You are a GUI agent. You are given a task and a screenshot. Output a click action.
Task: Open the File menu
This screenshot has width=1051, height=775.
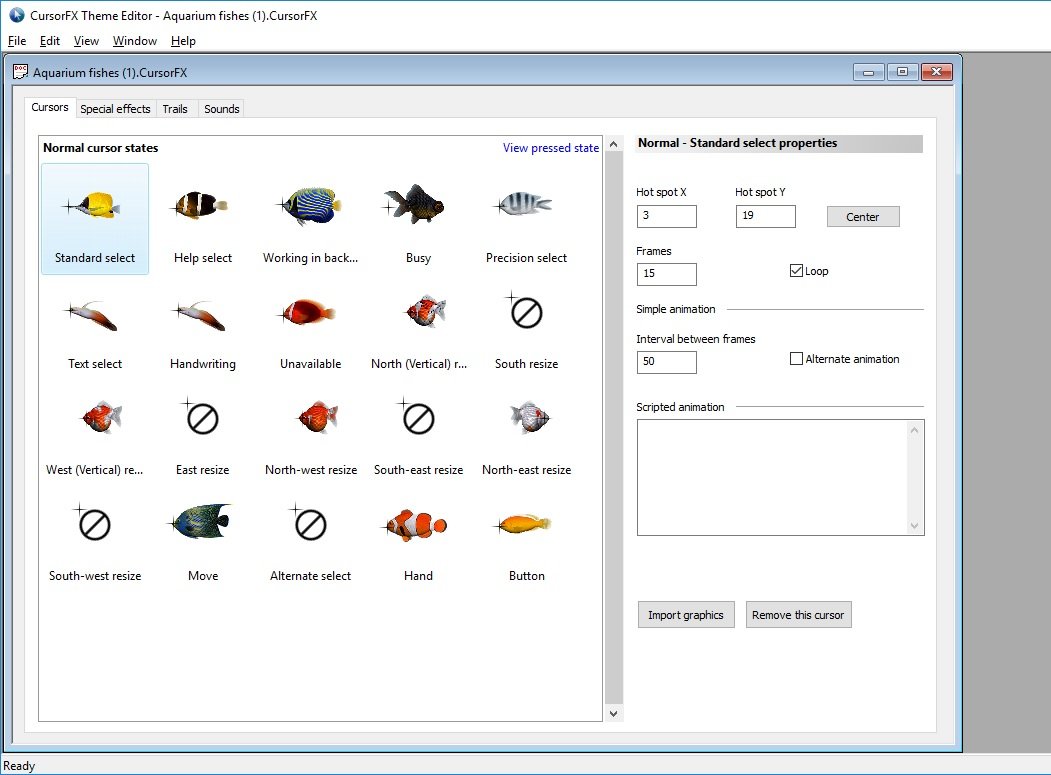17,41
